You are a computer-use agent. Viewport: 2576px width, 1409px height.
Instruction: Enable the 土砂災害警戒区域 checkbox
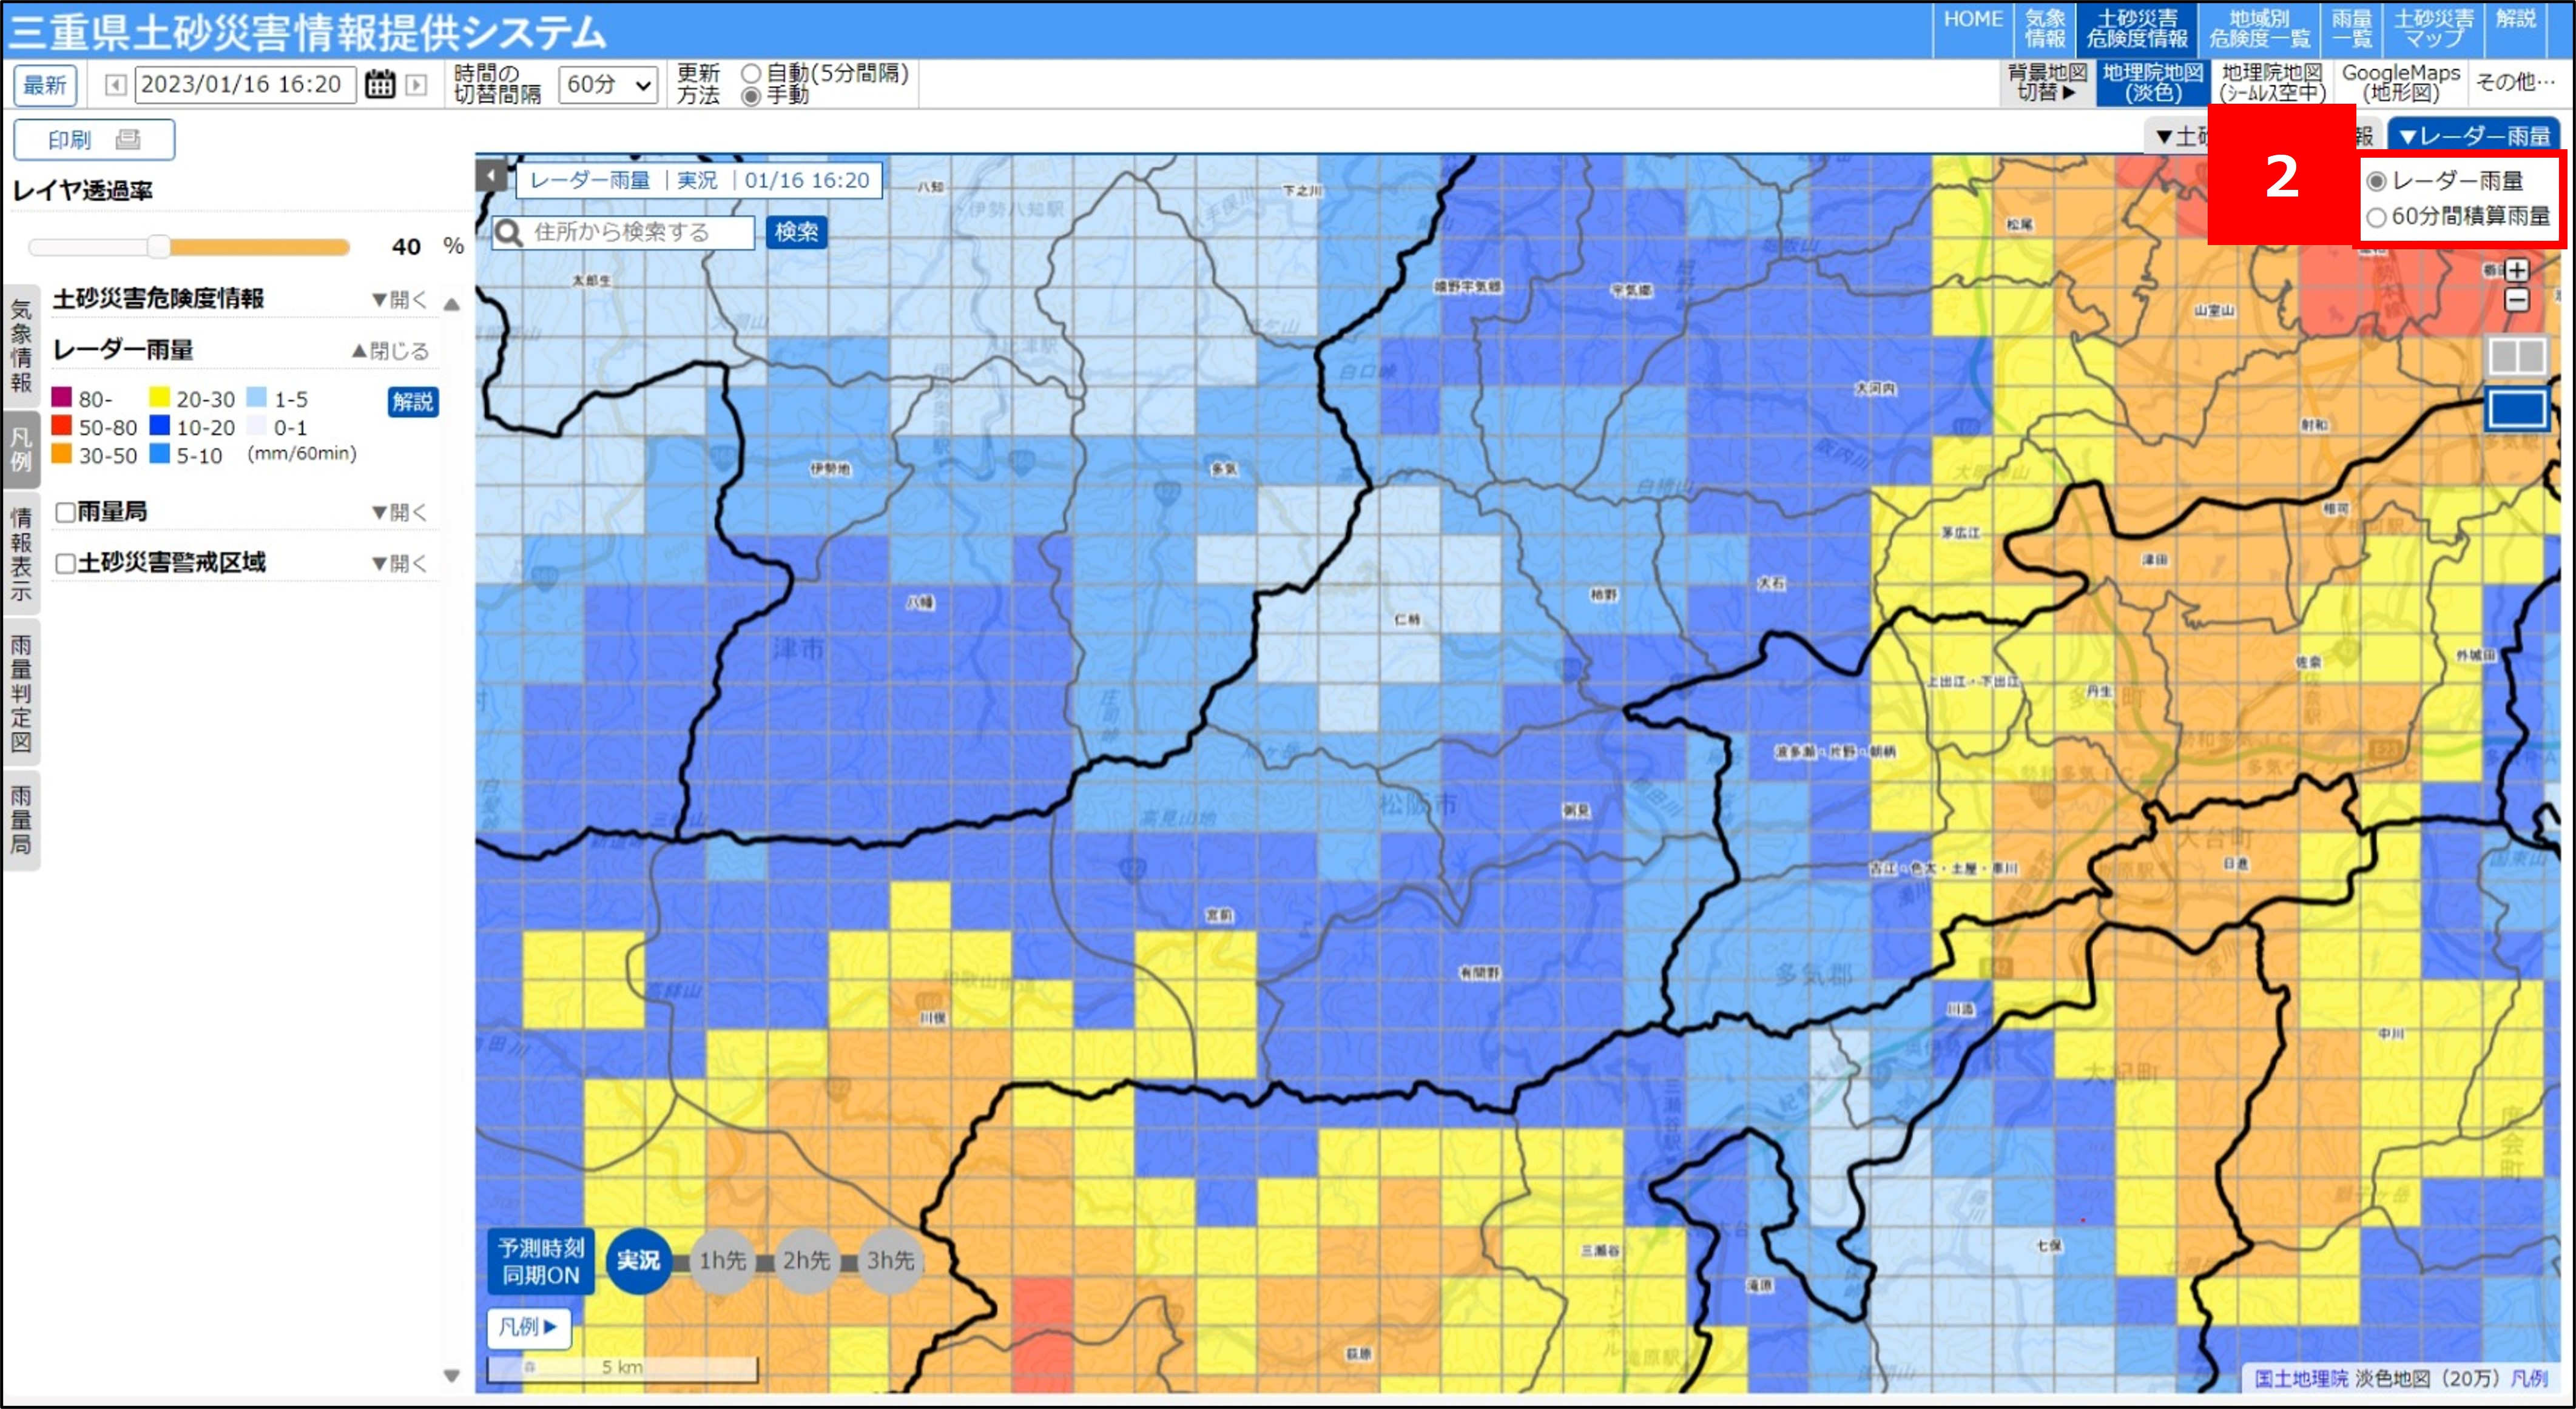click(66, 564)
